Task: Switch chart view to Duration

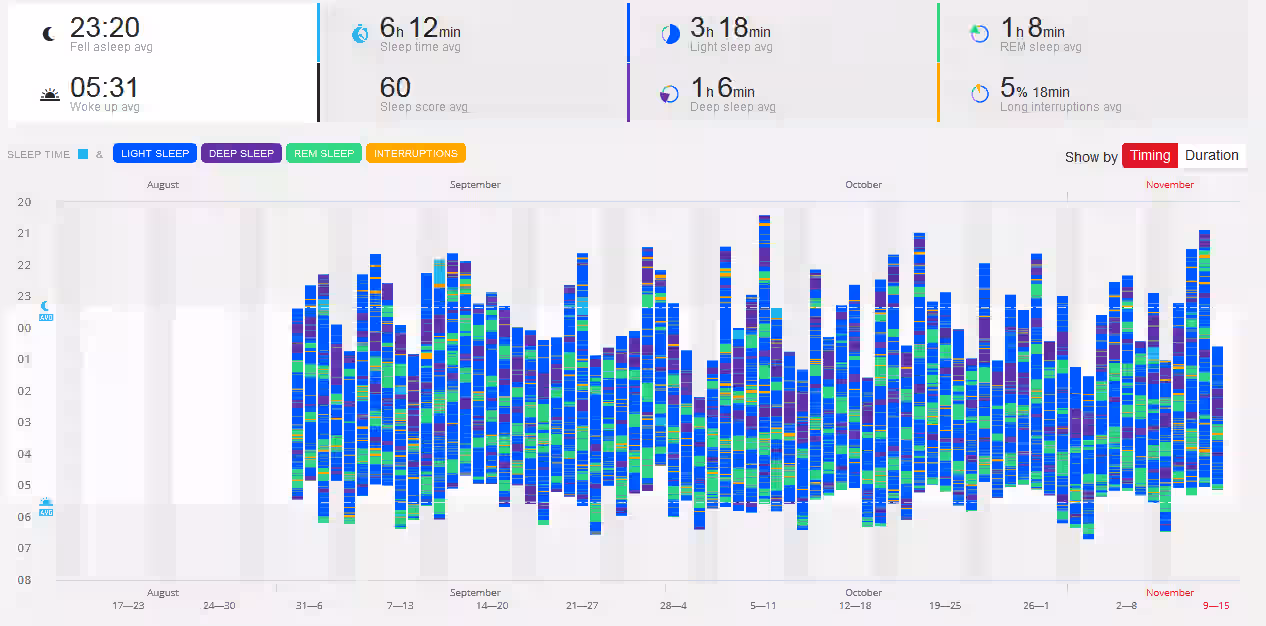Action: point(1212,155)
